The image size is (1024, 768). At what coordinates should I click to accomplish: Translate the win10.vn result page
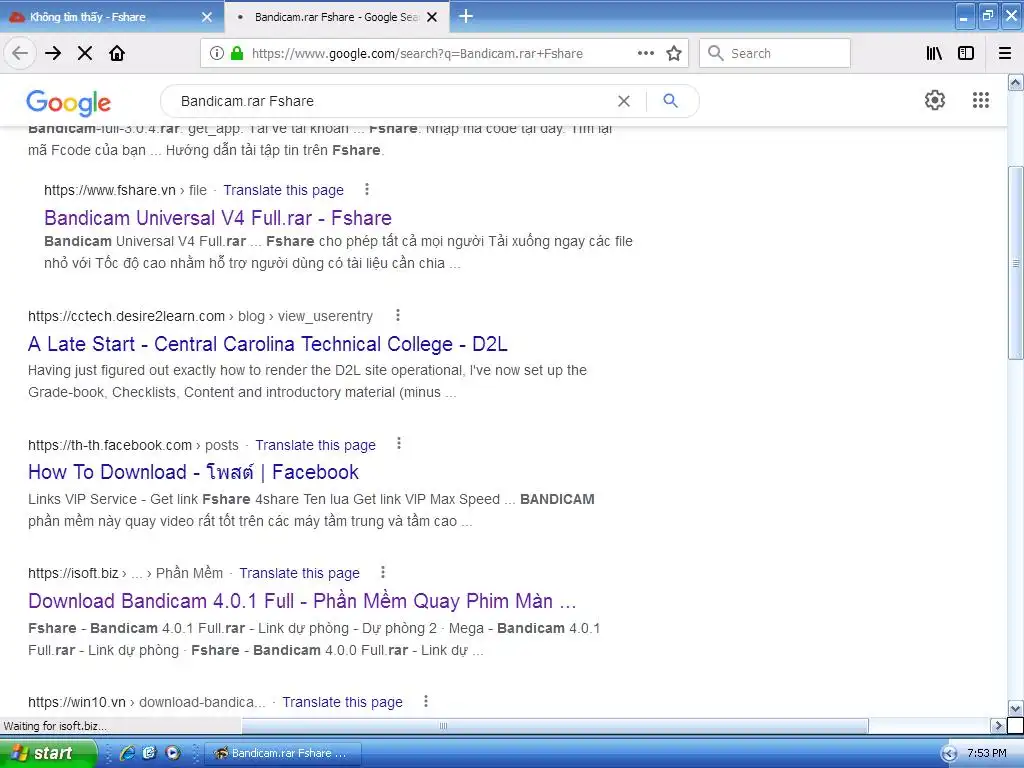pos(342,702)
